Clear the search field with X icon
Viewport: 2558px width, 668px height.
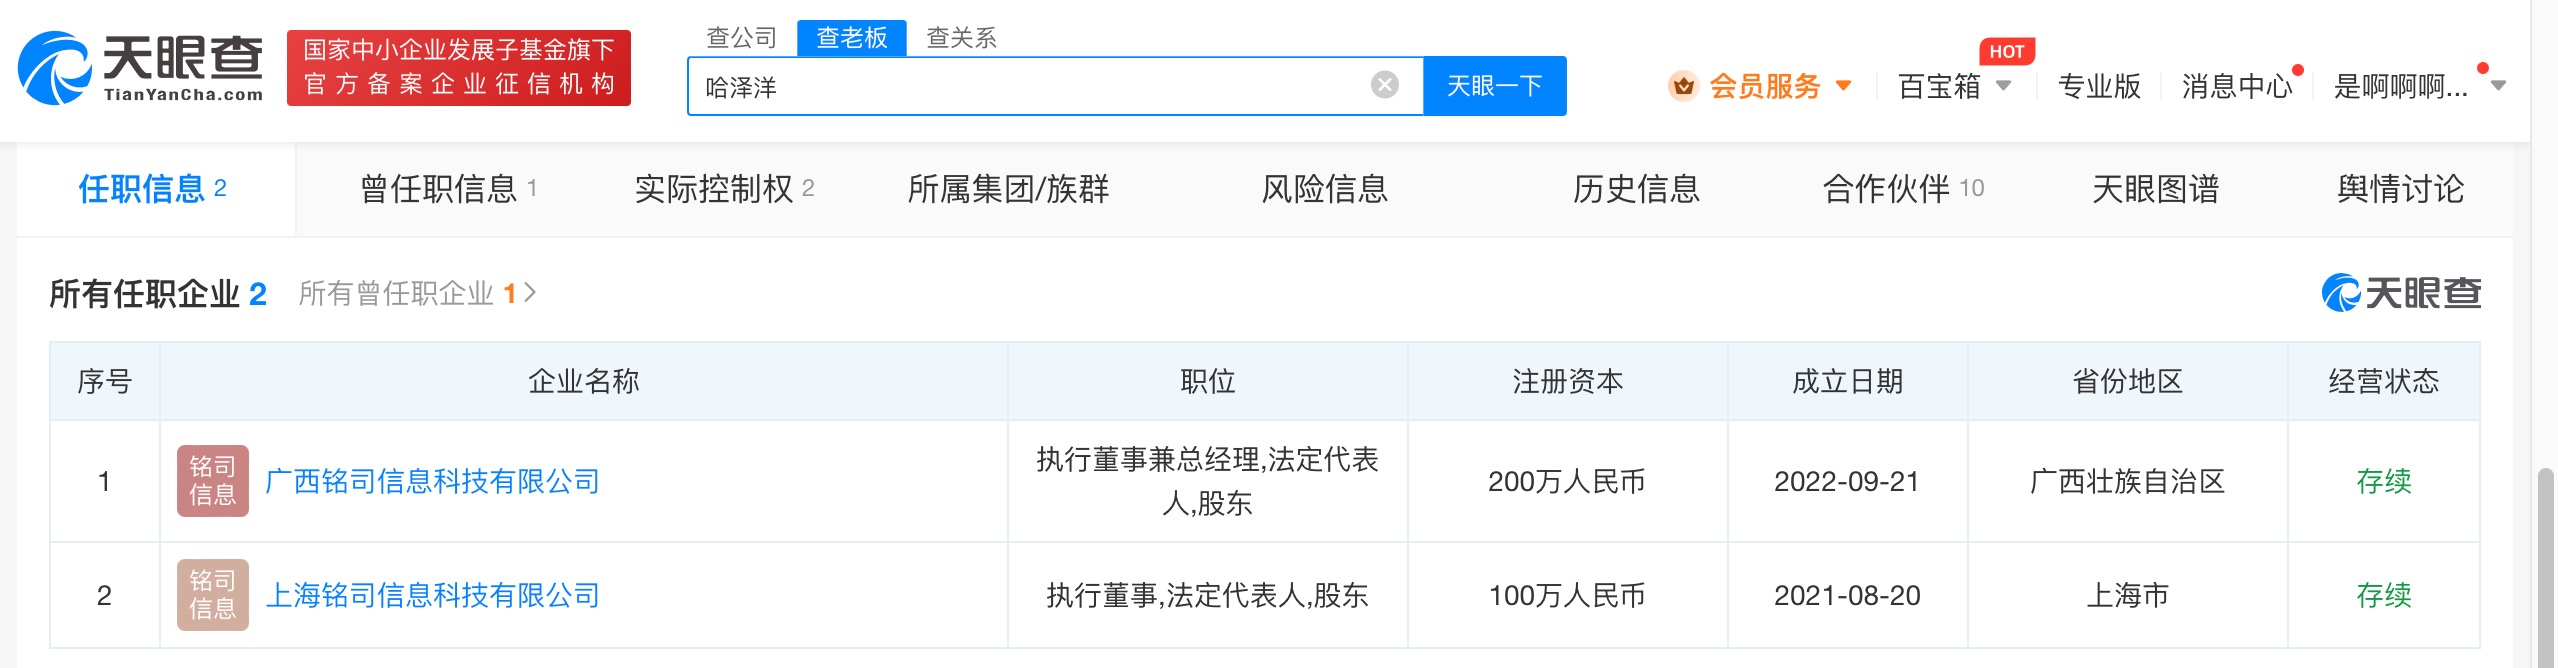1384,85
